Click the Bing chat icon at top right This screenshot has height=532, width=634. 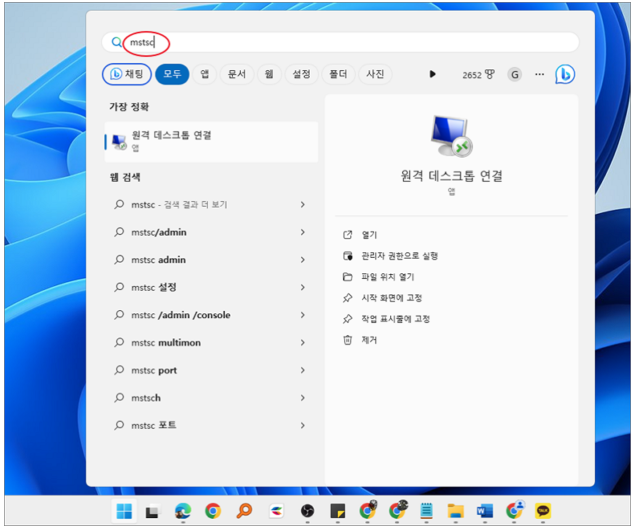(x=564, y=74)
